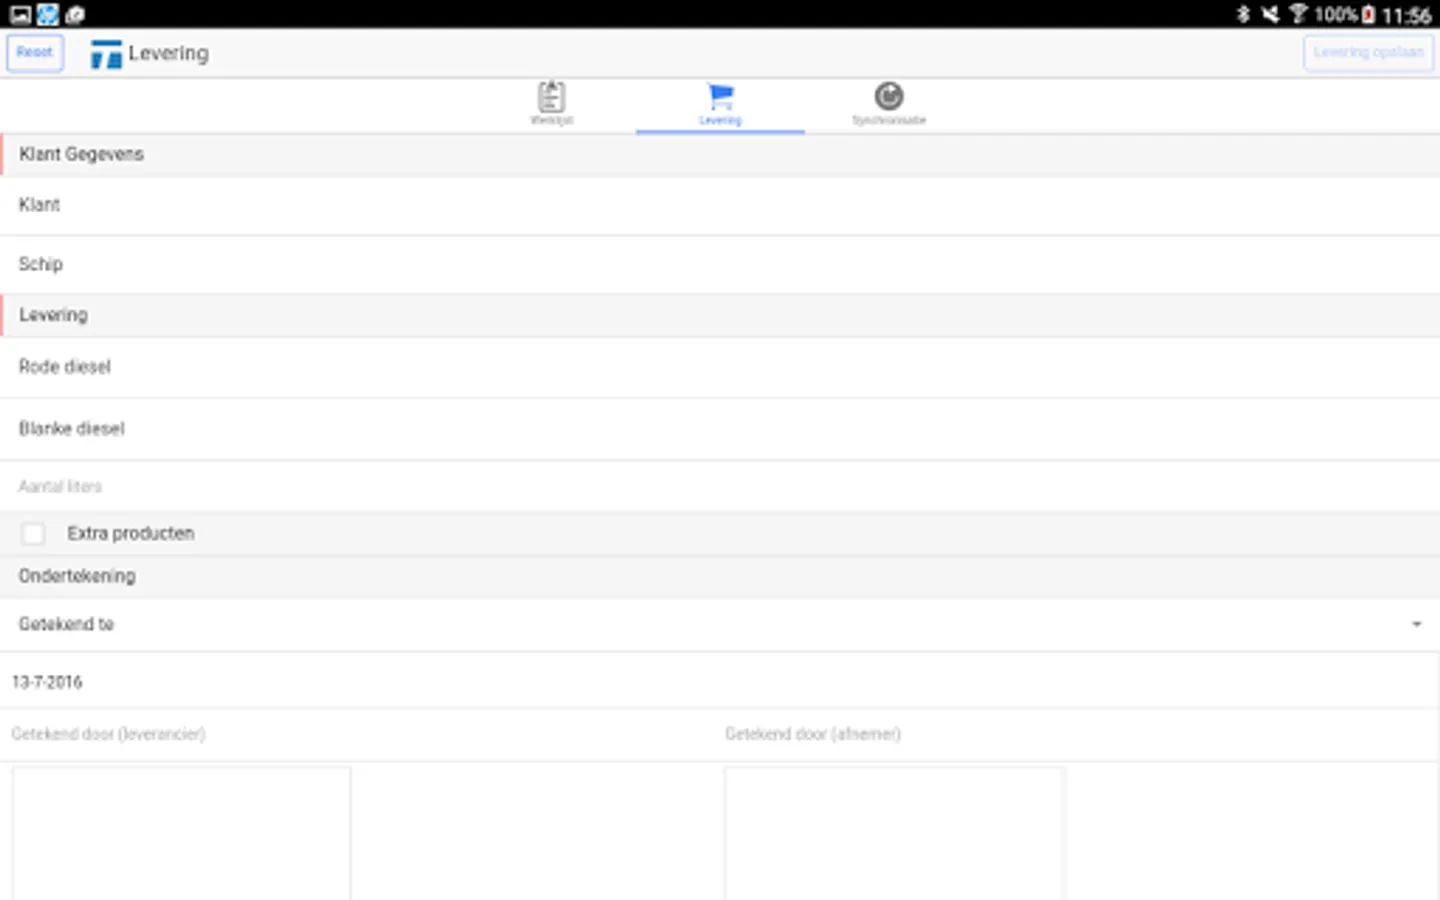Screen dimensions: 1440x900
Task: Focus Getekend door (leverancier) field
Action: click(360, 735)
